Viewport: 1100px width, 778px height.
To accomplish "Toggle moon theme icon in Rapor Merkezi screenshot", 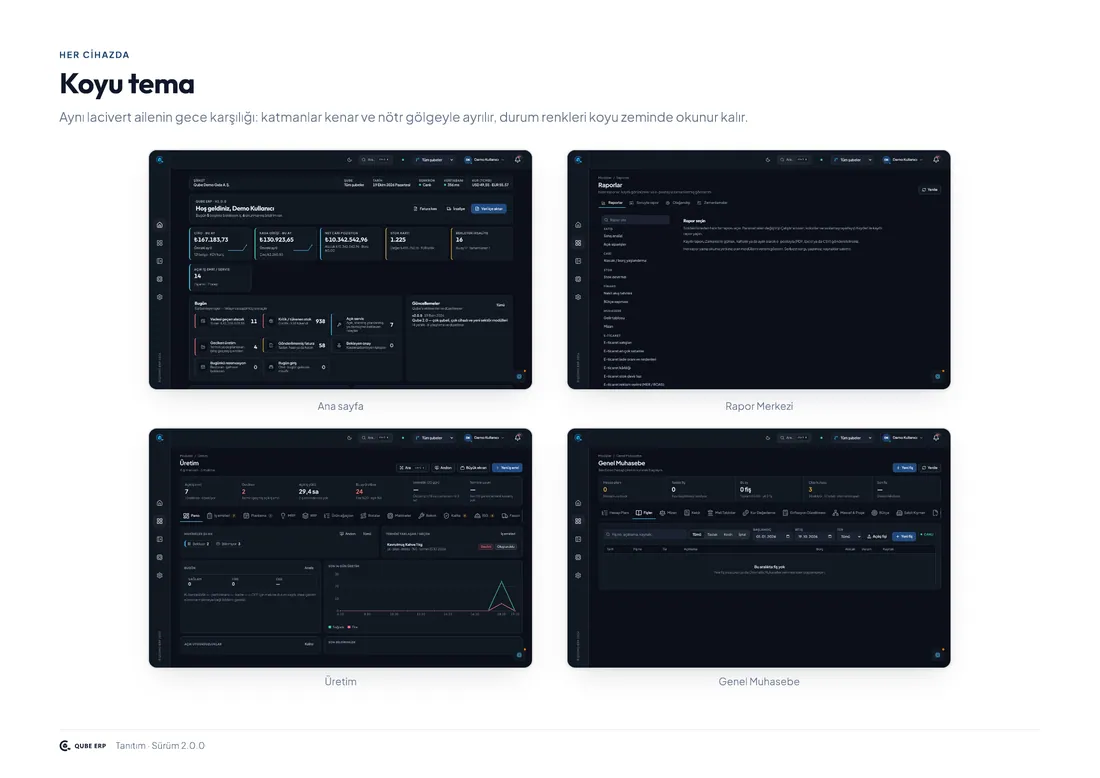I will (768, 160).
